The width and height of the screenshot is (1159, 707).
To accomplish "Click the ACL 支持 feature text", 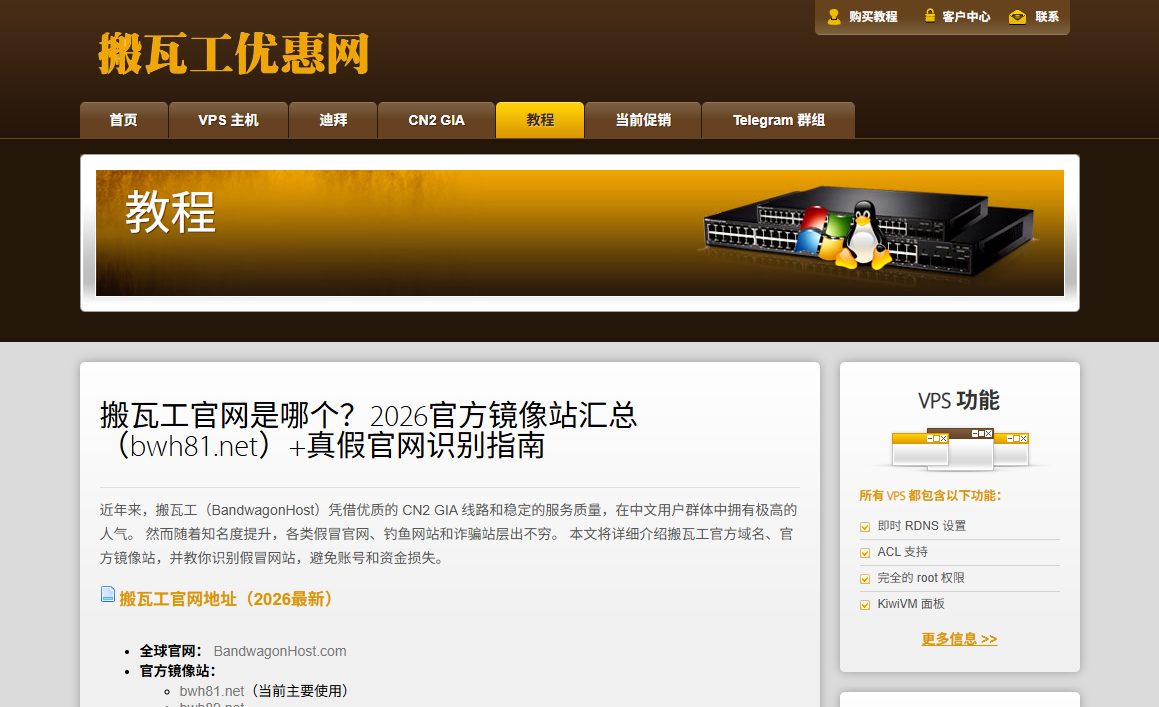I will point(903,552).
